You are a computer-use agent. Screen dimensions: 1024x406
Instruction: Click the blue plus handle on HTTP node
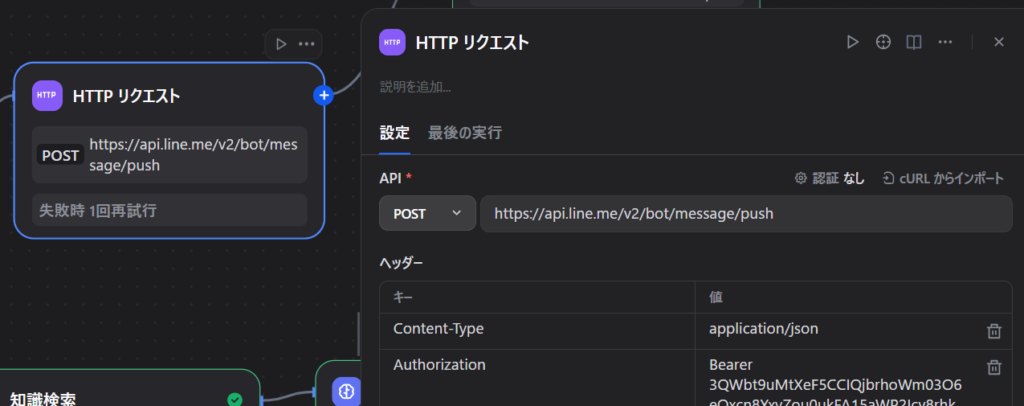tap(323, 96)
